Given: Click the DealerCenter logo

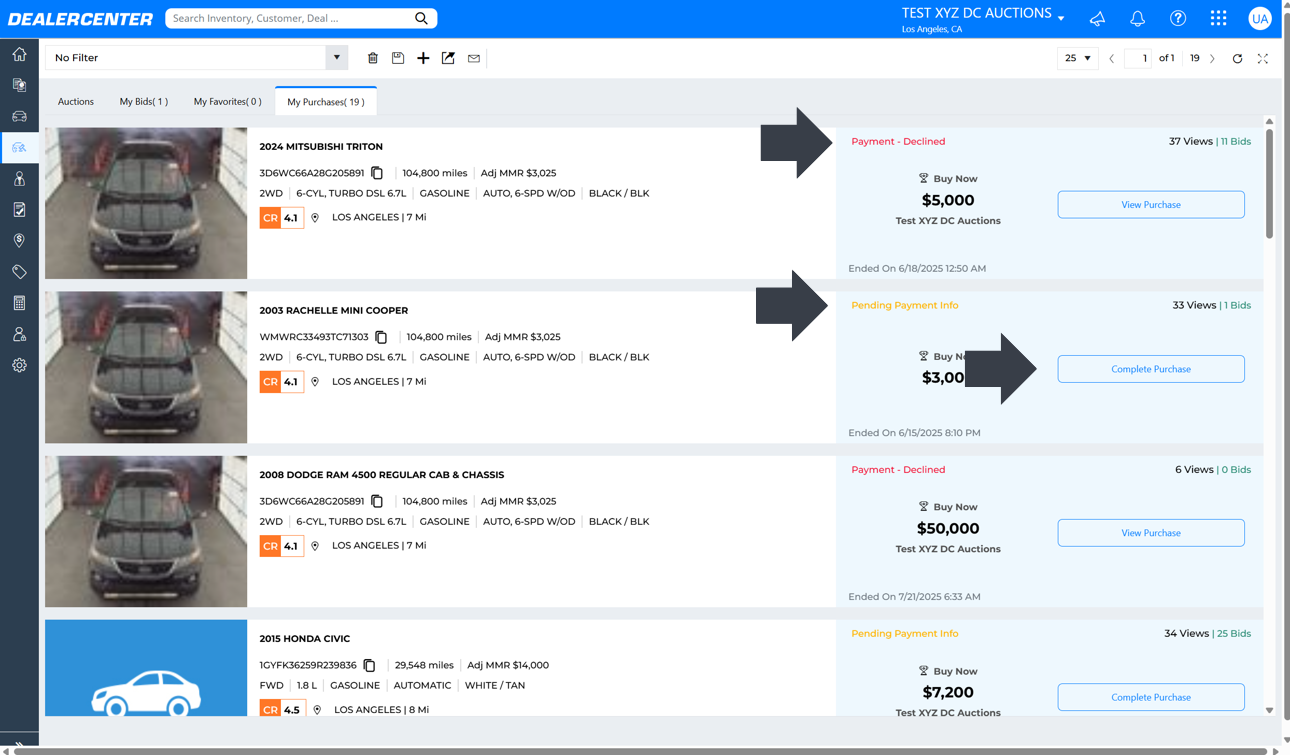Looking at the screenshot, I should pos(80,19).
